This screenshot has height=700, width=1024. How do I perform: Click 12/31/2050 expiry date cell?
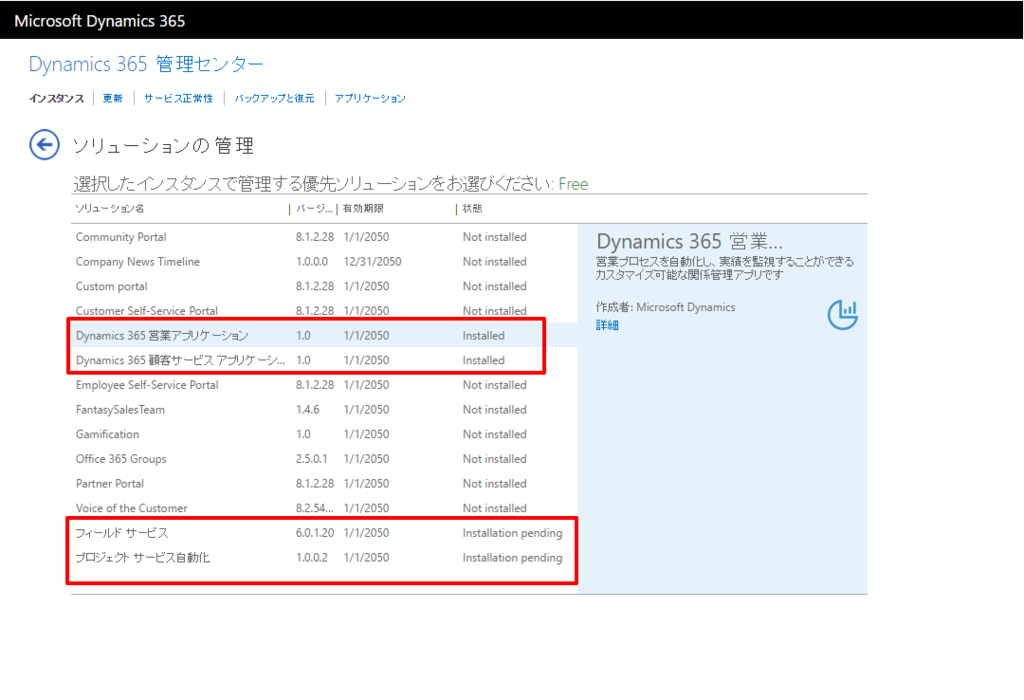[372, 262]
